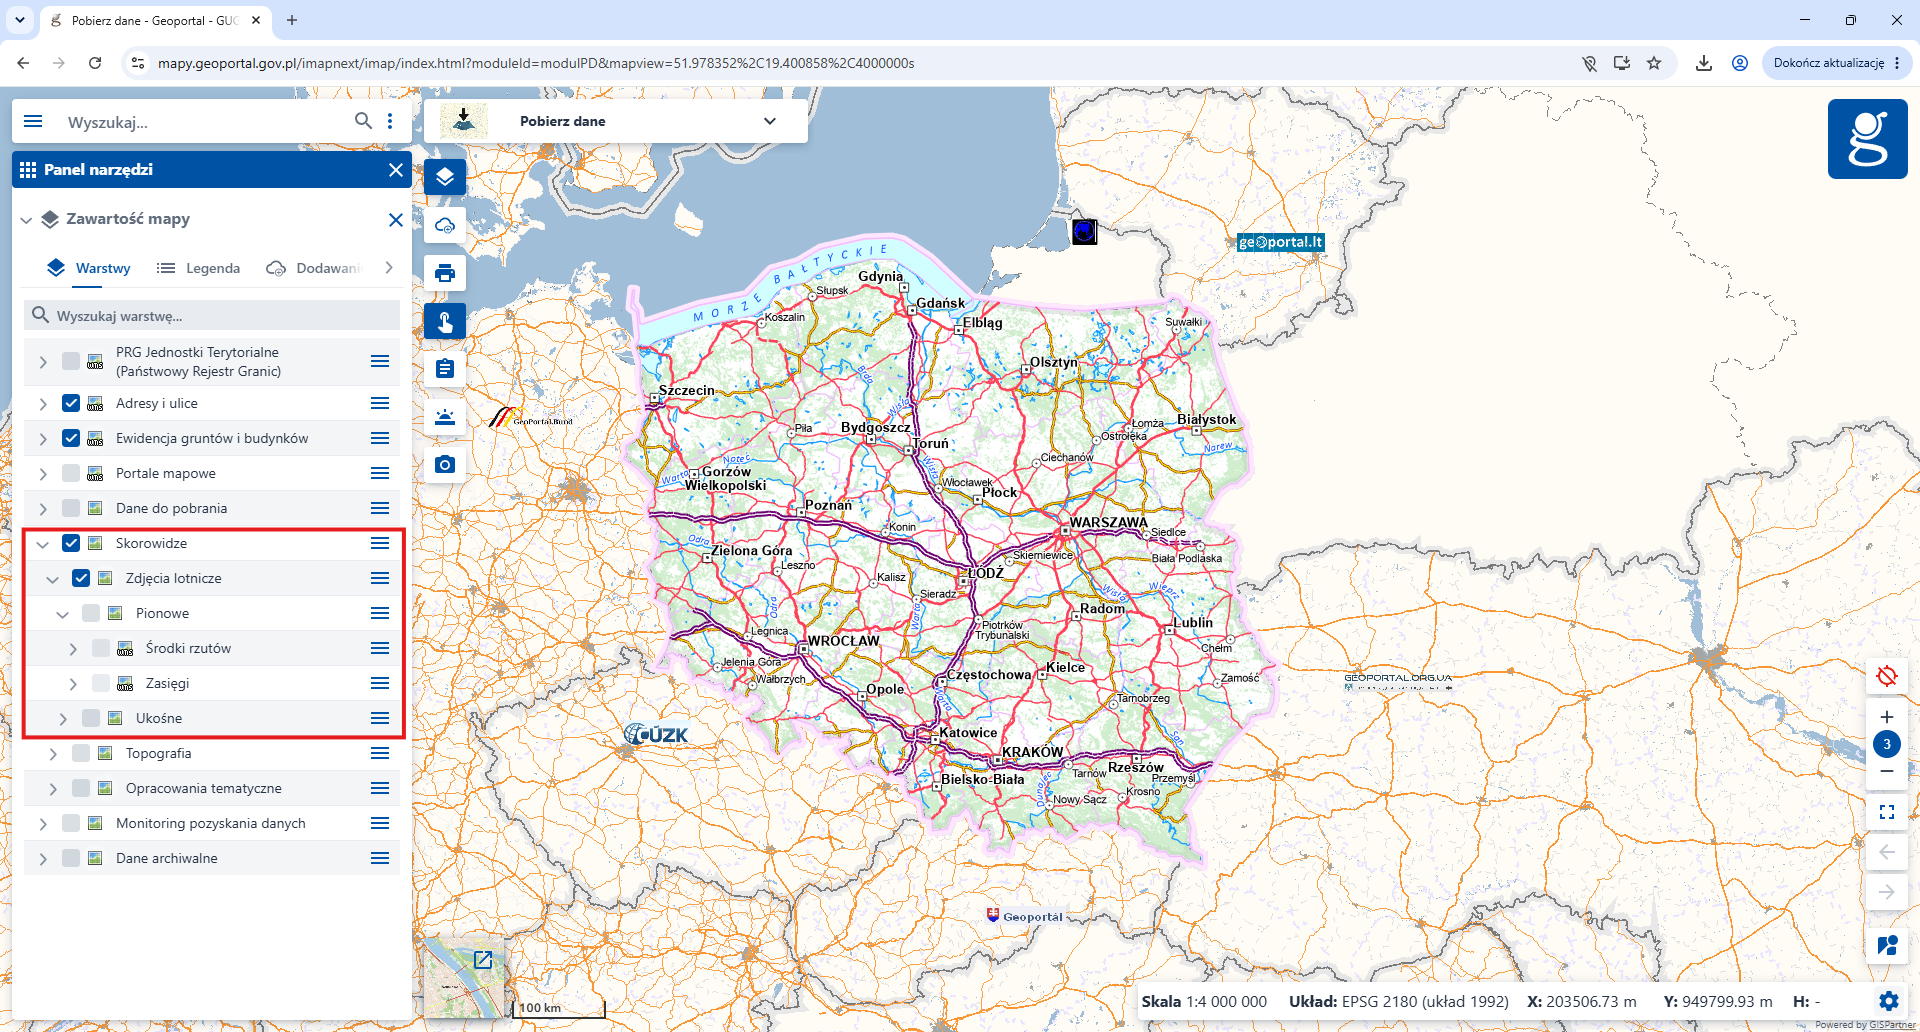1920x1032 pixels.
Task: Enable the Środki rzutów checkbox
Action: pos(101,648)
